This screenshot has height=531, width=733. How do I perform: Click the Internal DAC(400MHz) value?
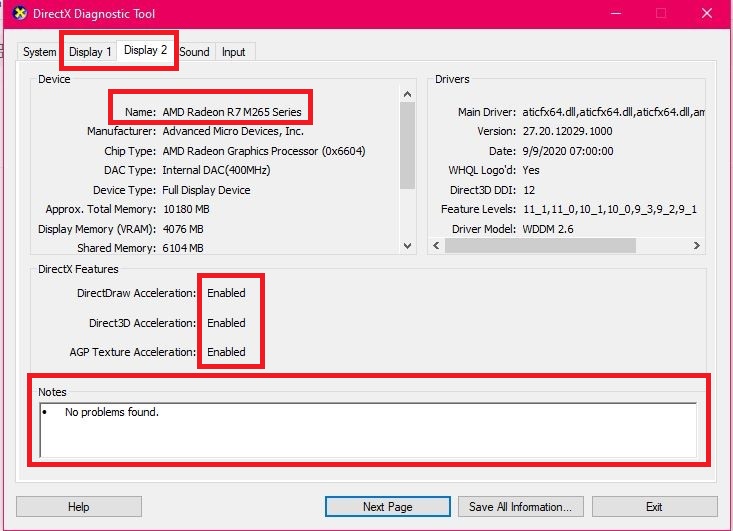pos(216,170)
